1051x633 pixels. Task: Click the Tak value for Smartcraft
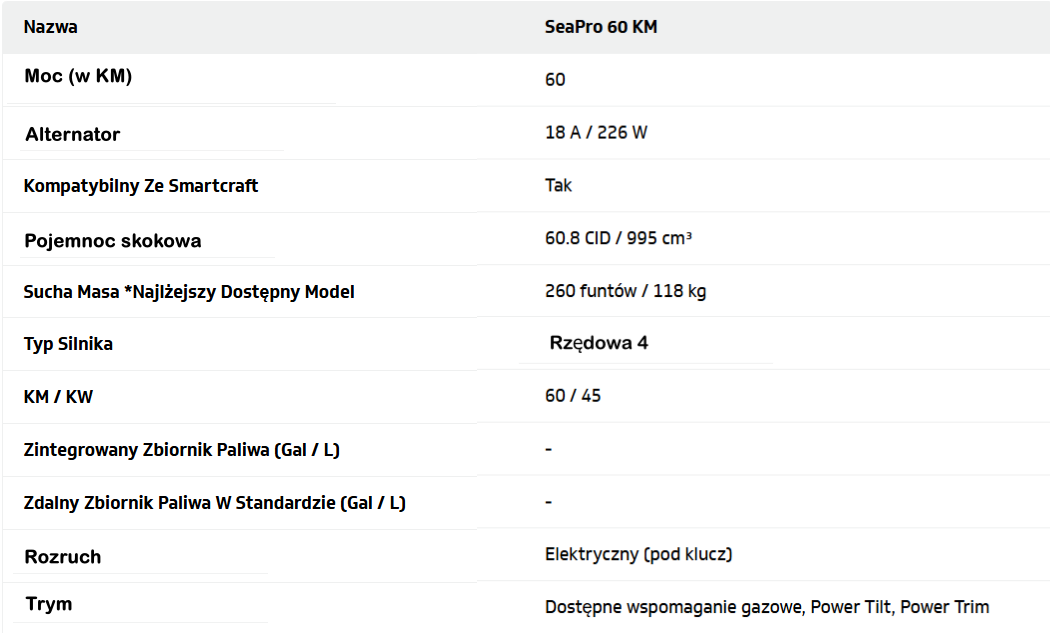coord(558,185)
